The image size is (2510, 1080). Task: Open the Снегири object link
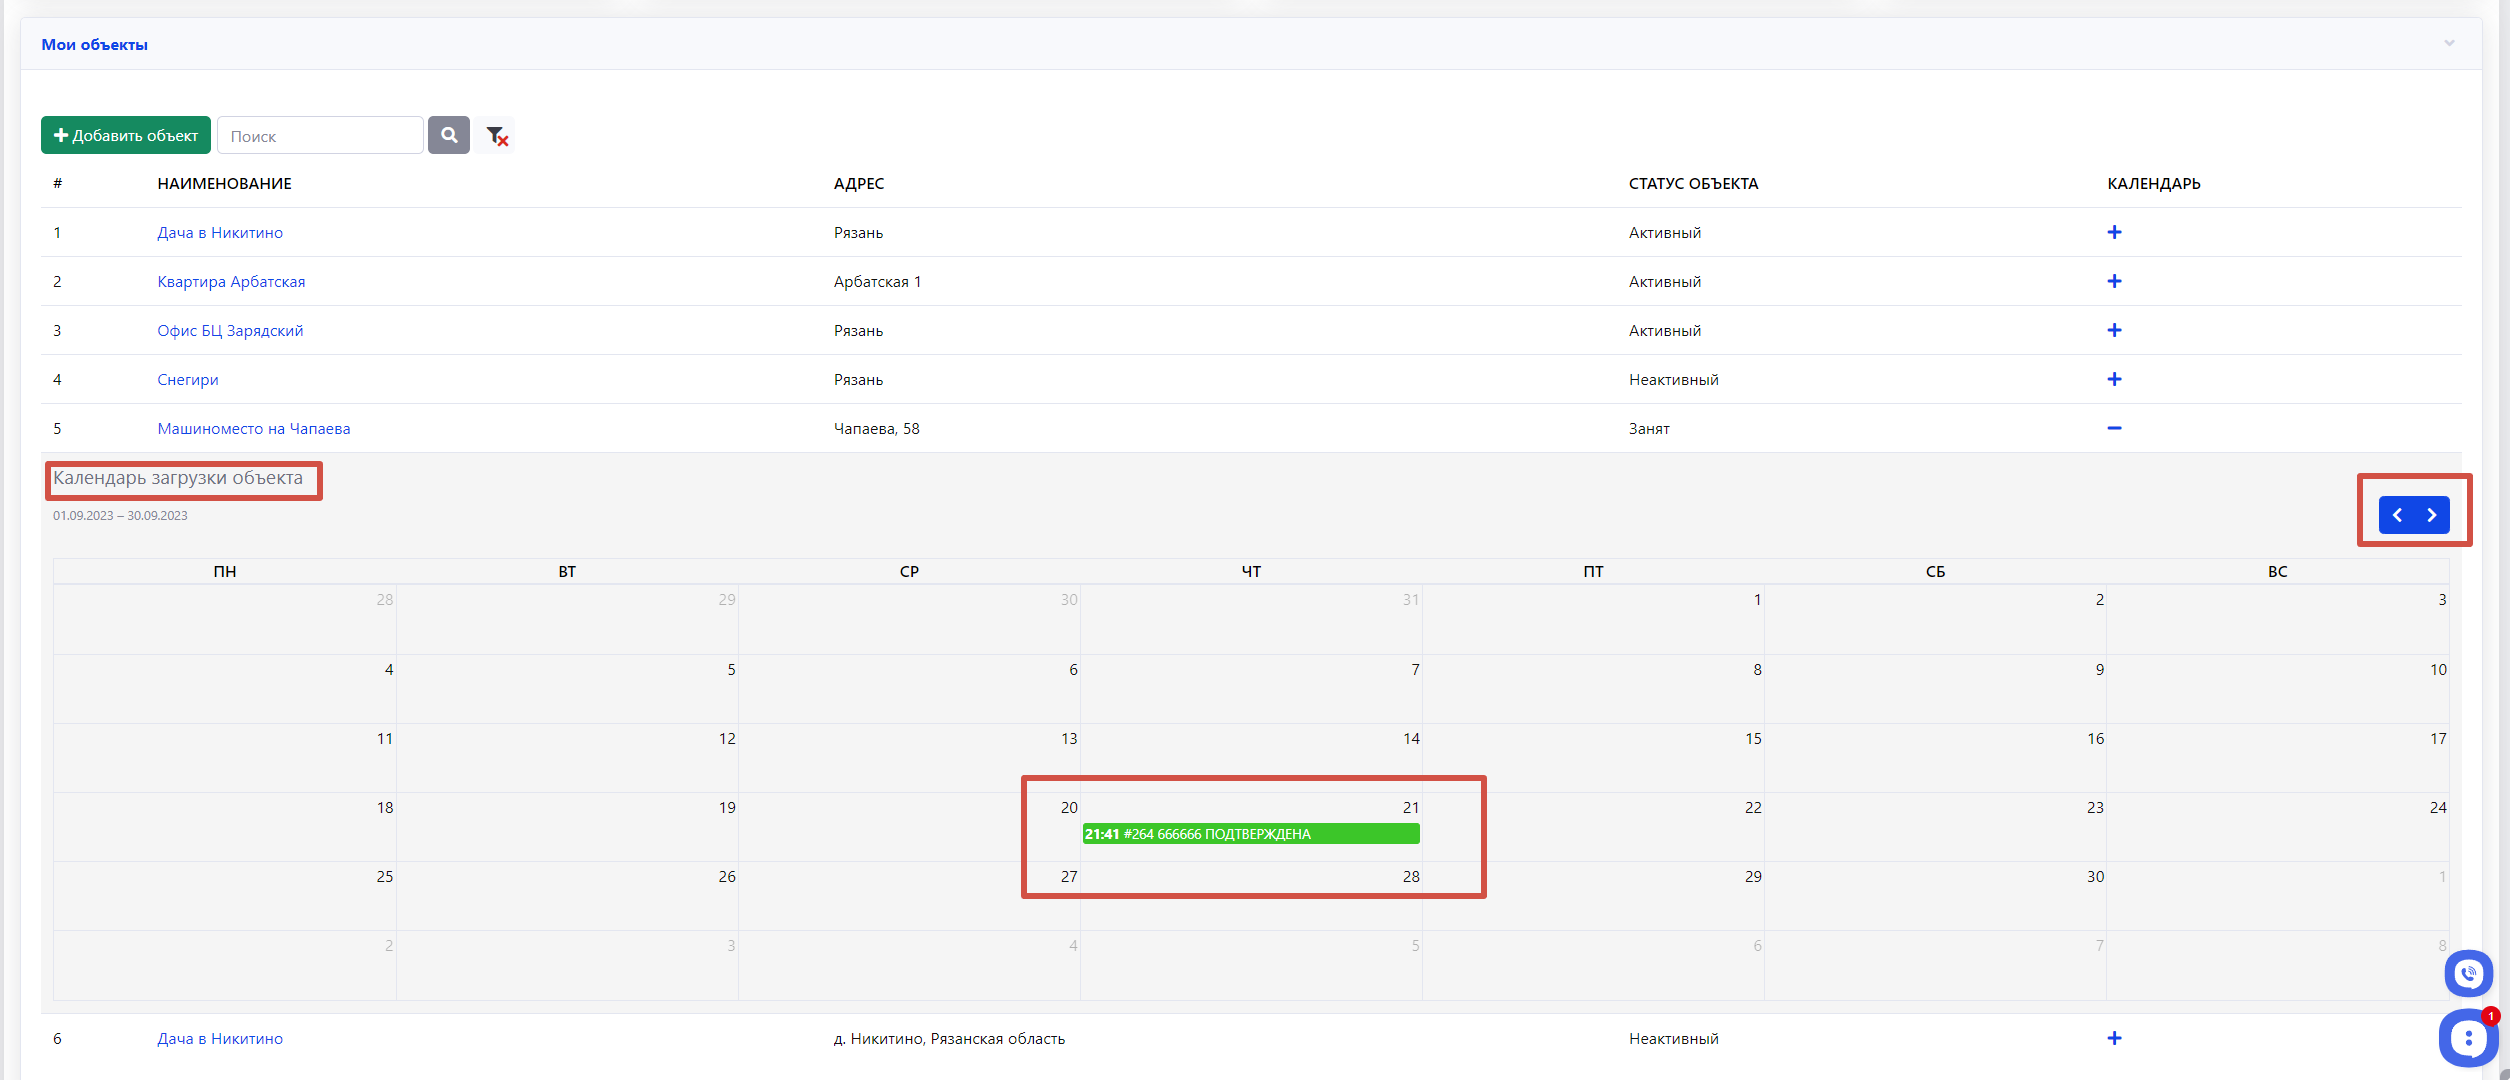pos(188,379)
